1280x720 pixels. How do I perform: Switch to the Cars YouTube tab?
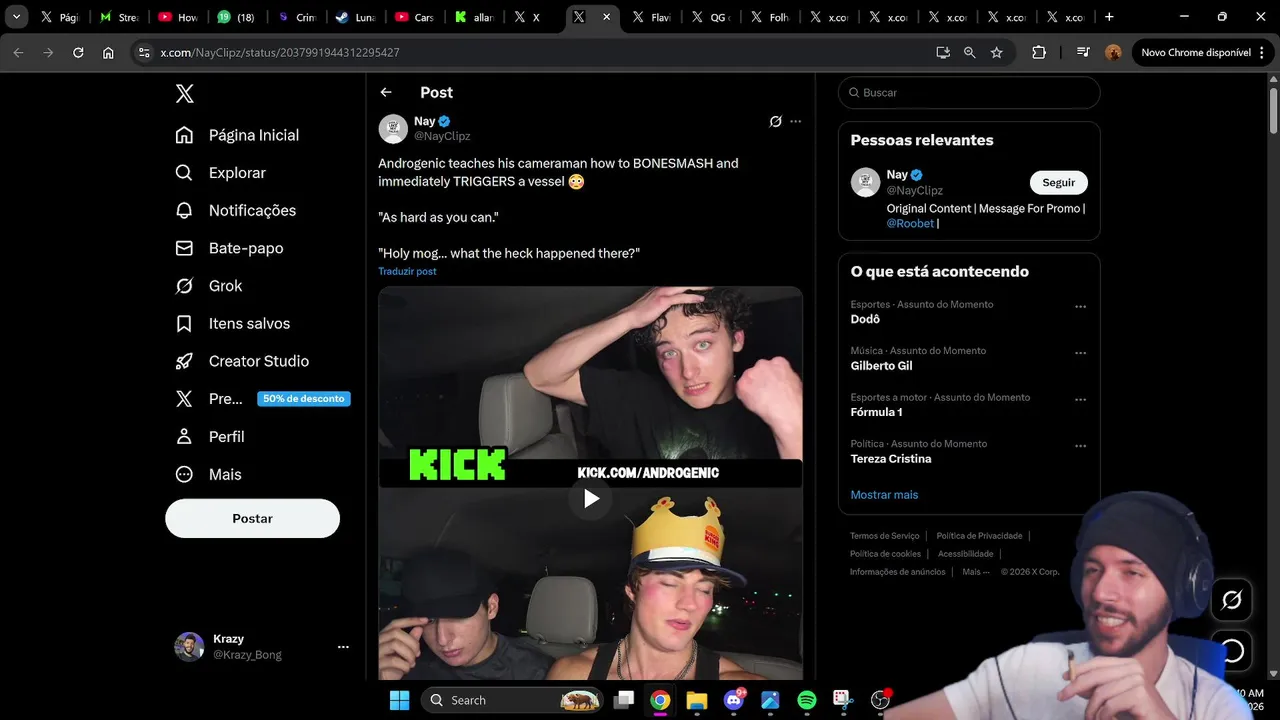click(x=413, y=17)
